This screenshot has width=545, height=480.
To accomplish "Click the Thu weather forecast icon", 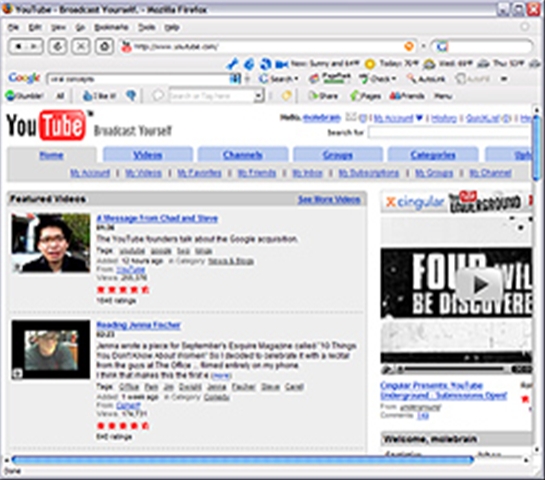I will [x=484, y=64].
